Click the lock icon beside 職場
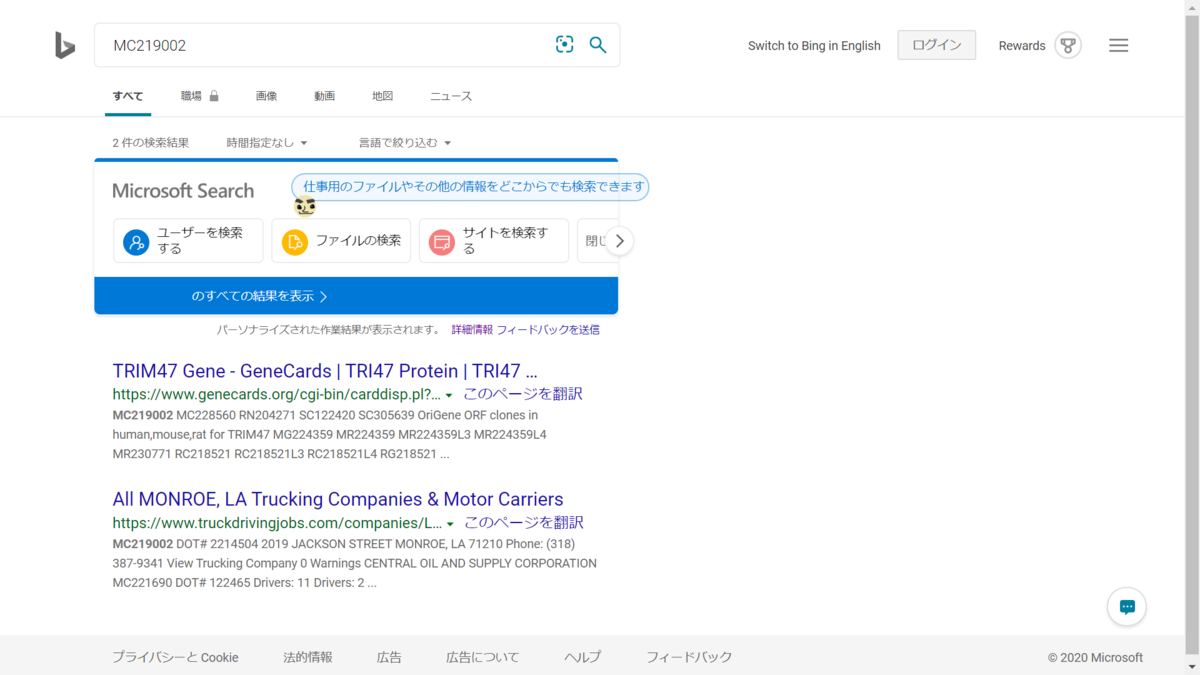 [x=214, y=96]
